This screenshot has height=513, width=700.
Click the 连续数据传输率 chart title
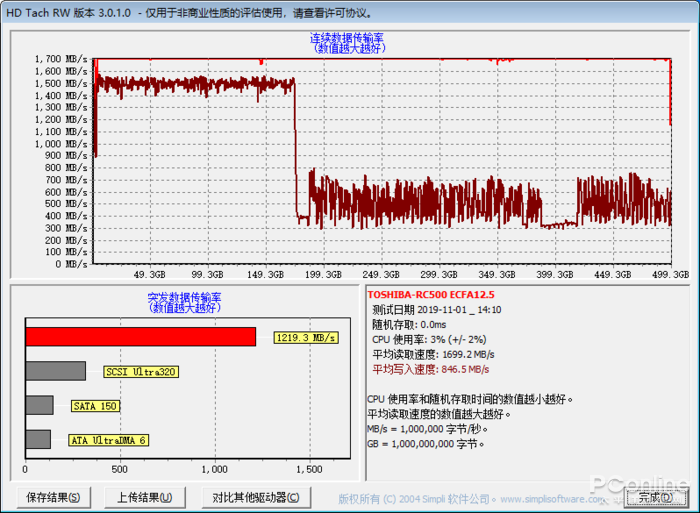pyautogui.click(x=346, y=38)
